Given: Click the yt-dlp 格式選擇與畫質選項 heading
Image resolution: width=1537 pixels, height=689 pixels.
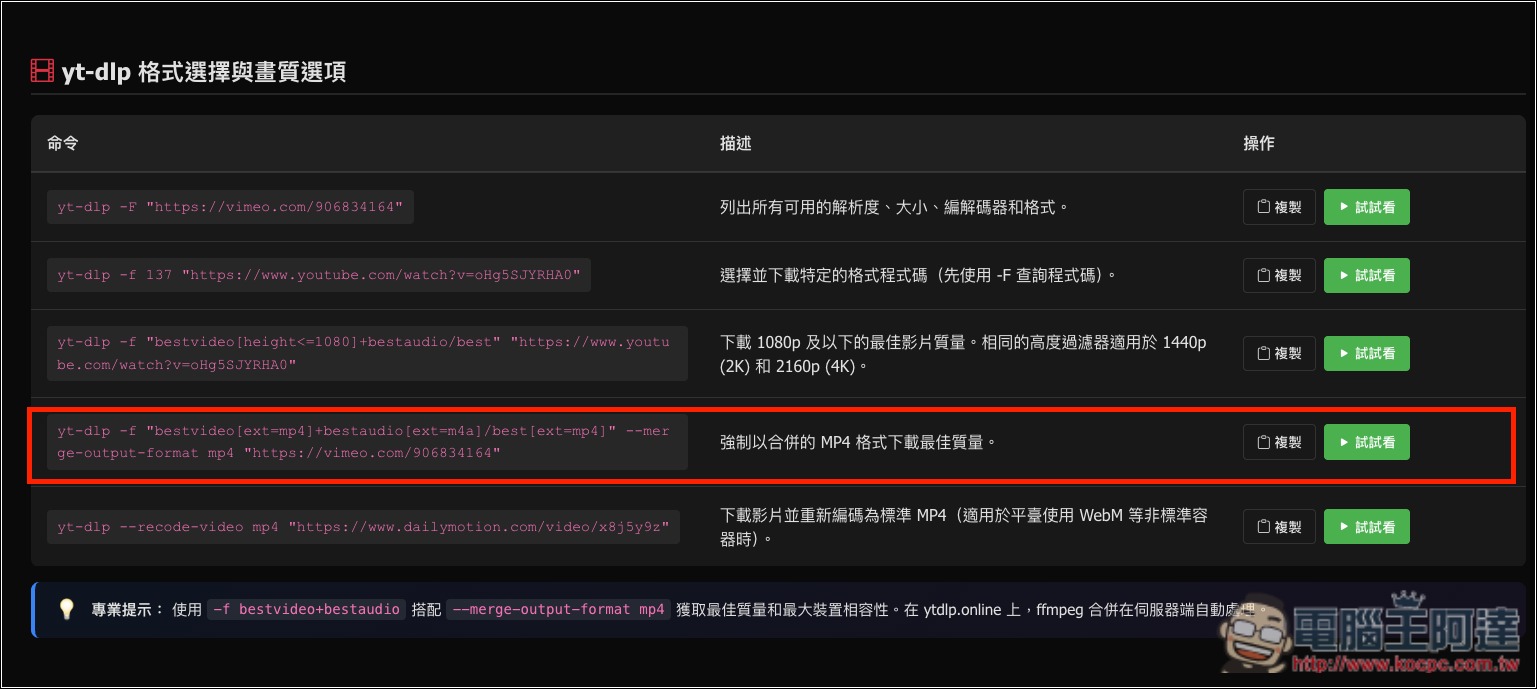Looking at the screenshot, I should click(x=204, y=72).
